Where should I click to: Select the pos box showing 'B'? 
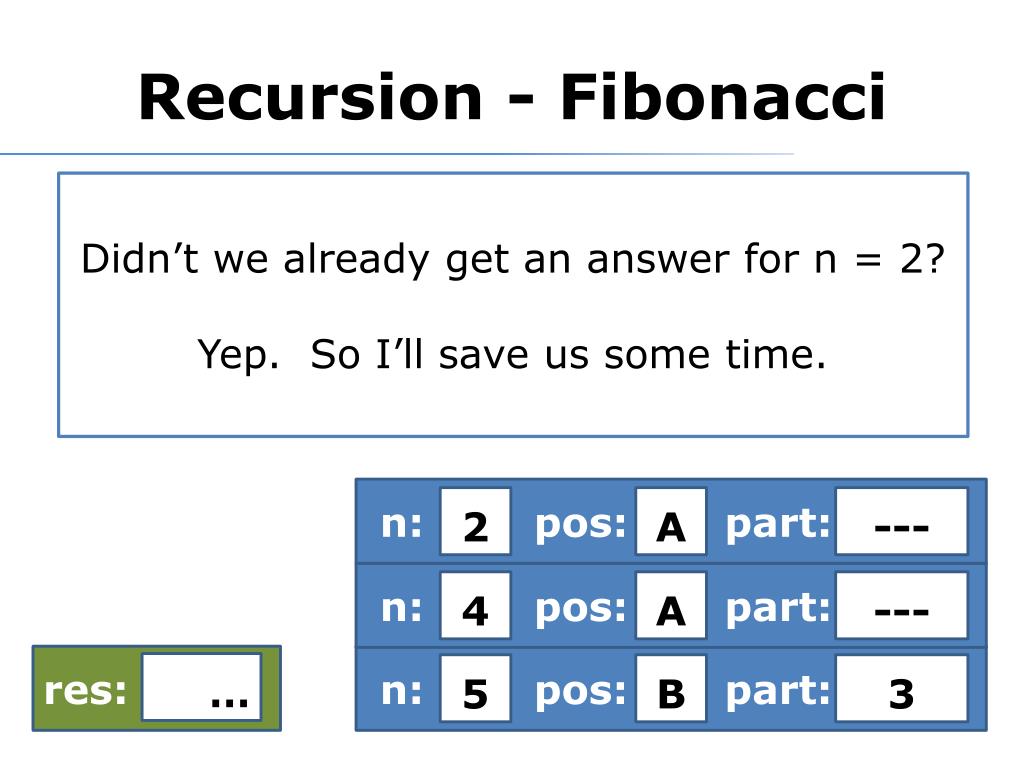point(671,689)
